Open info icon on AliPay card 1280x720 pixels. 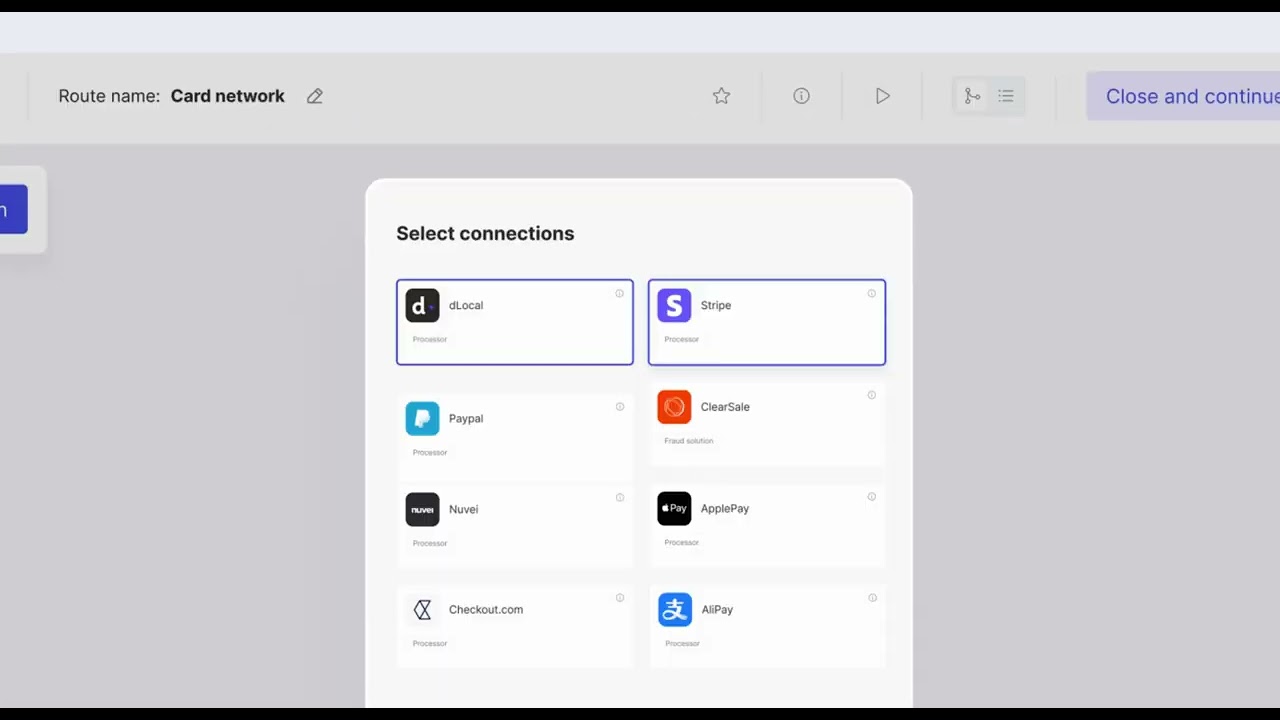pos(872,597)
